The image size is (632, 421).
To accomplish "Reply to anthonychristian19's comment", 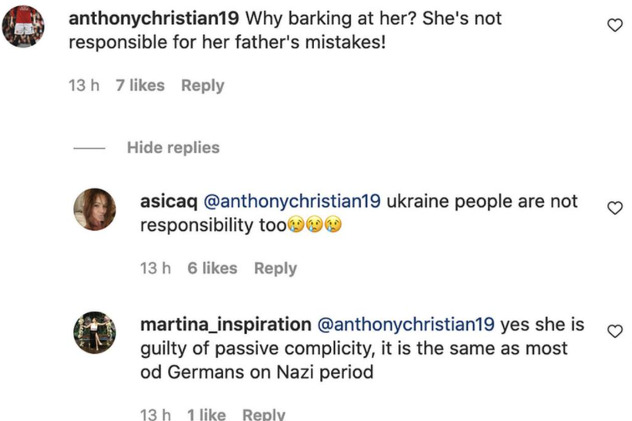I will point(202,86).
